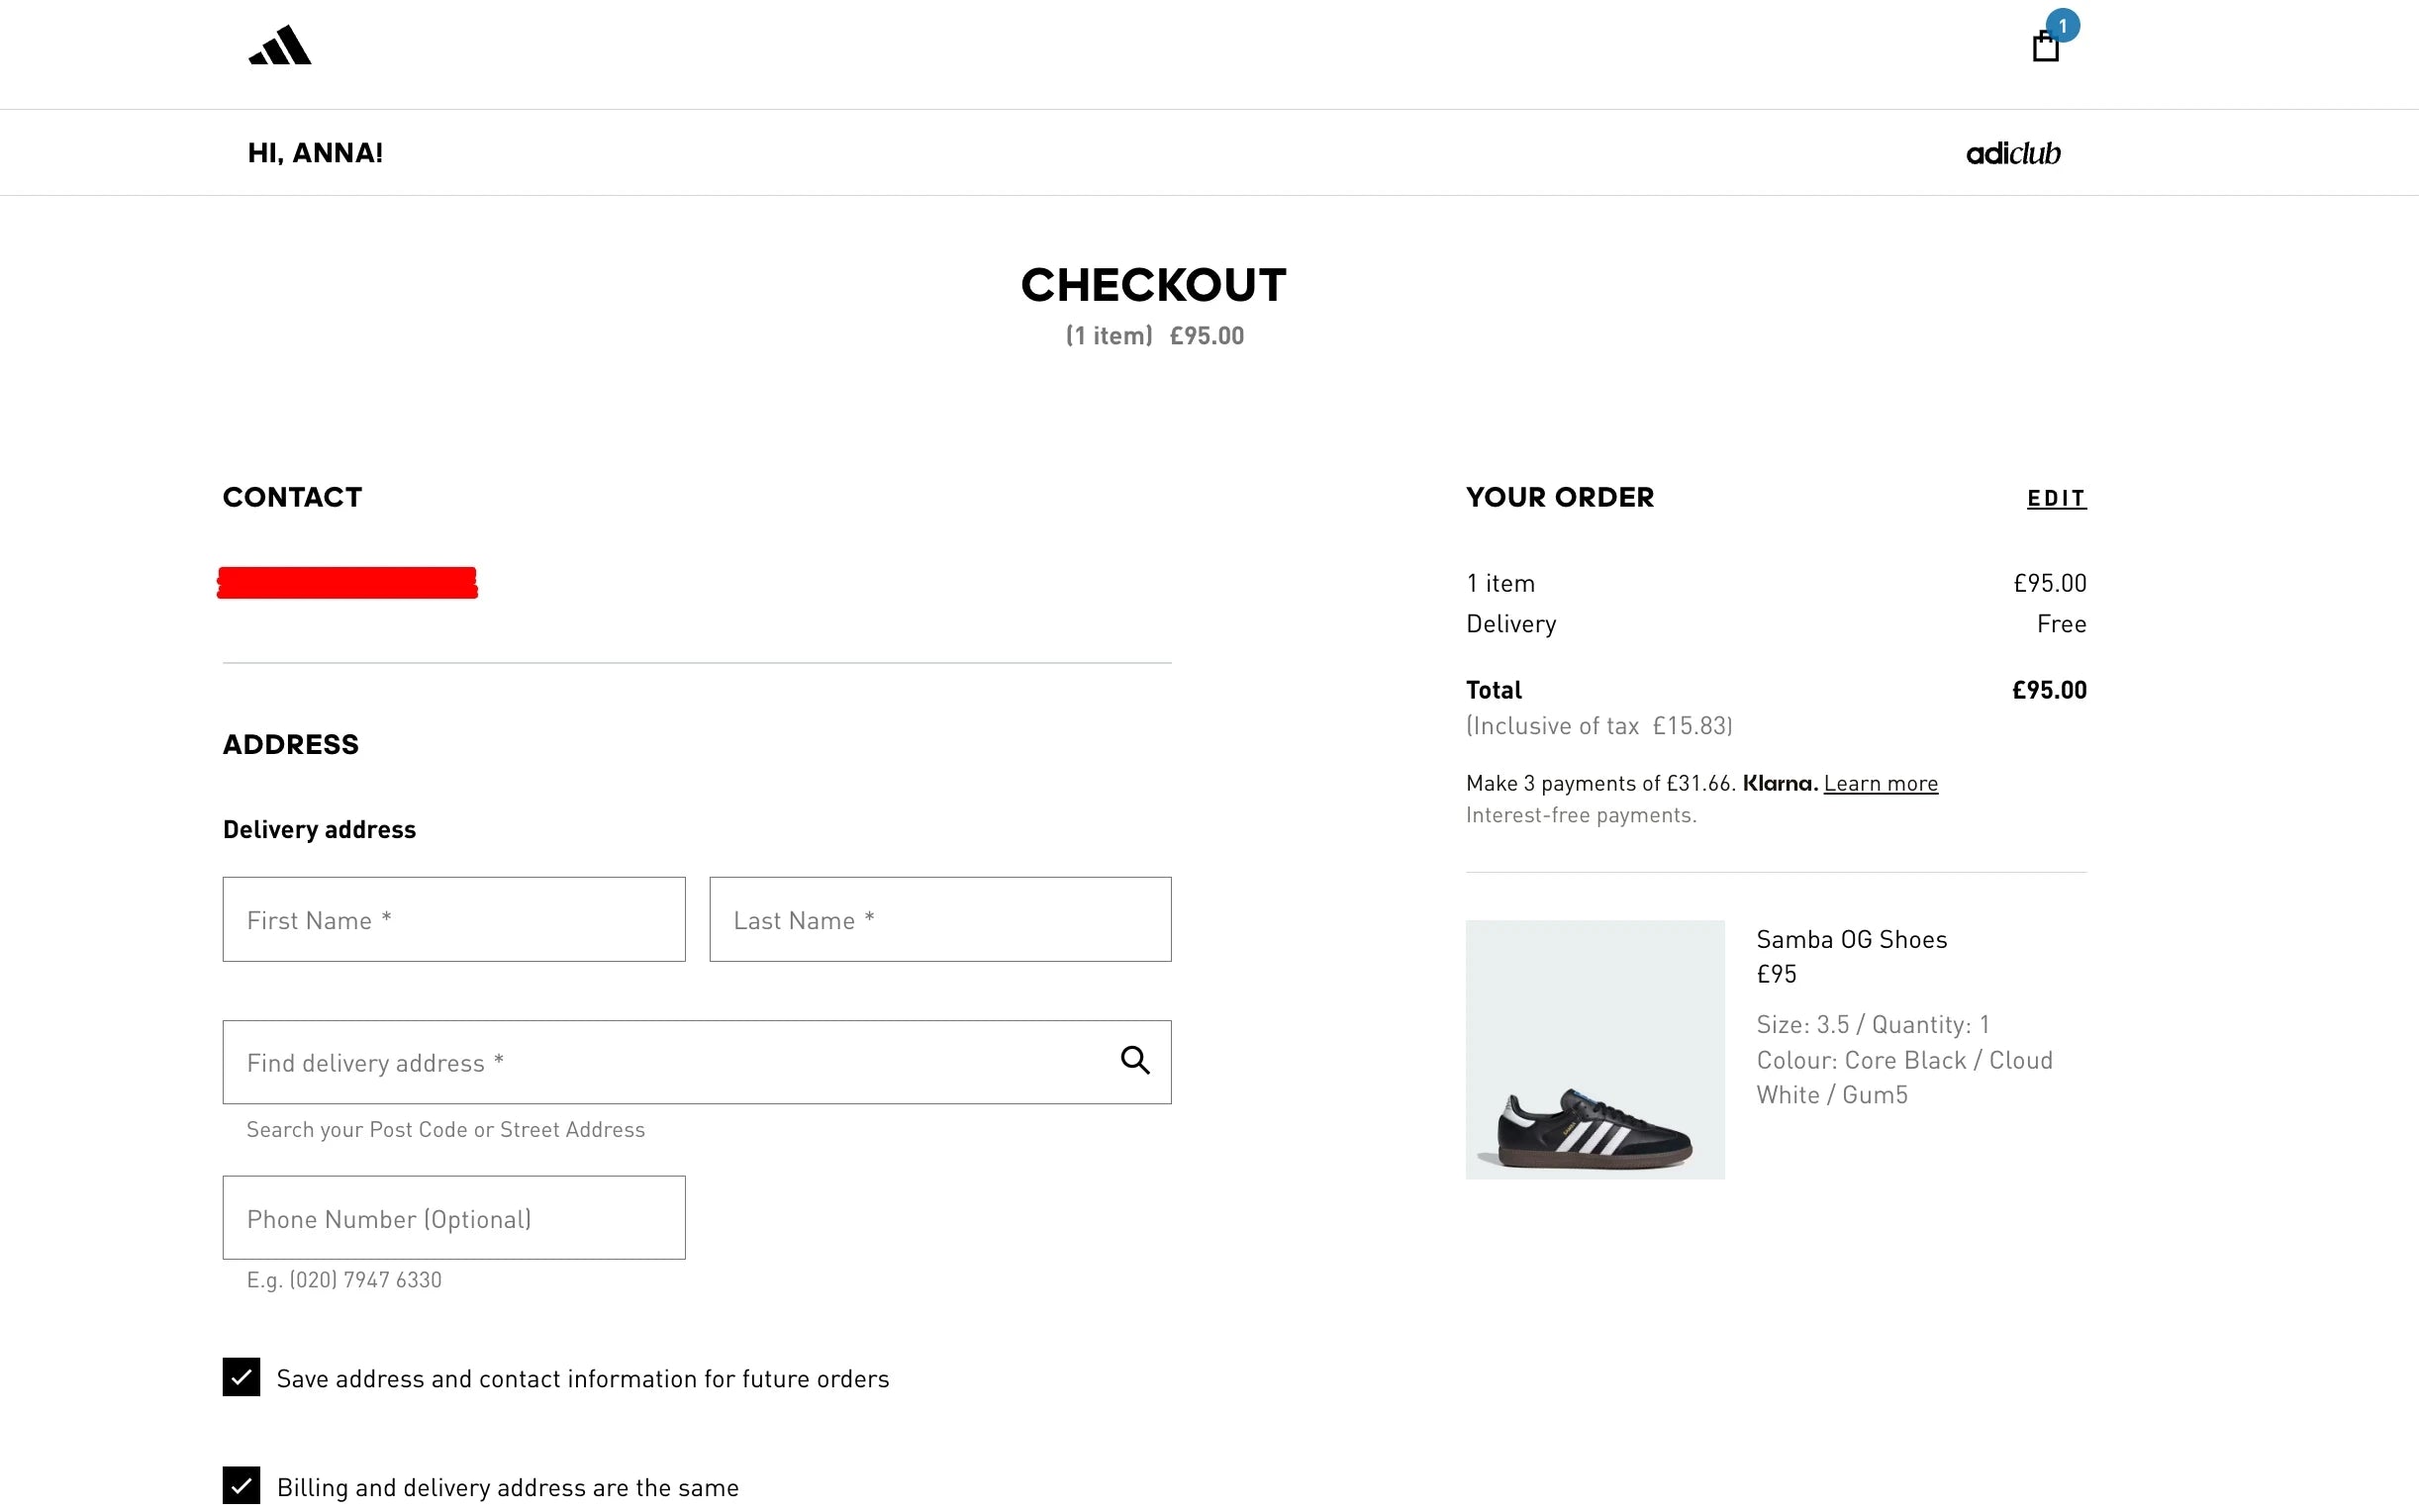Click the search icon in the delivery address field
Viewport: 2419px width, 1512px height.
point(1135,1059)
